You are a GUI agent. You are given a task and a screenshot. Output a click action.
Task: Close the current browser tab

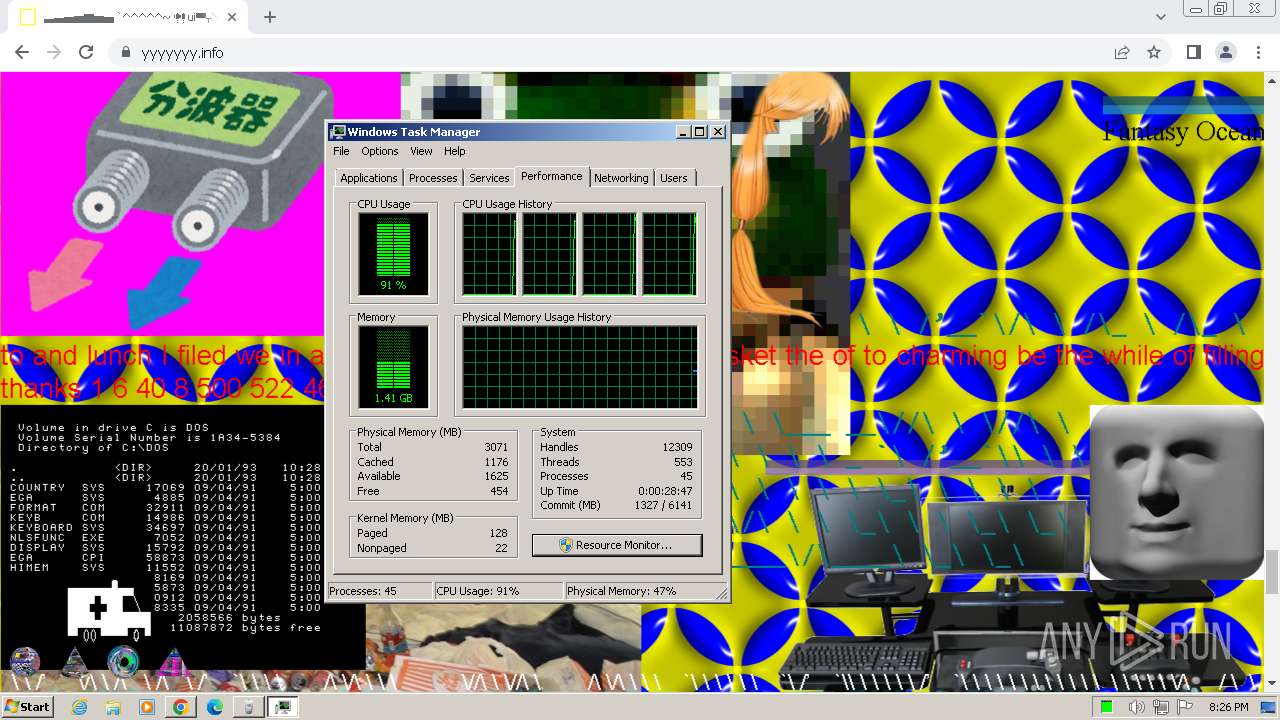tap(232, 17)
